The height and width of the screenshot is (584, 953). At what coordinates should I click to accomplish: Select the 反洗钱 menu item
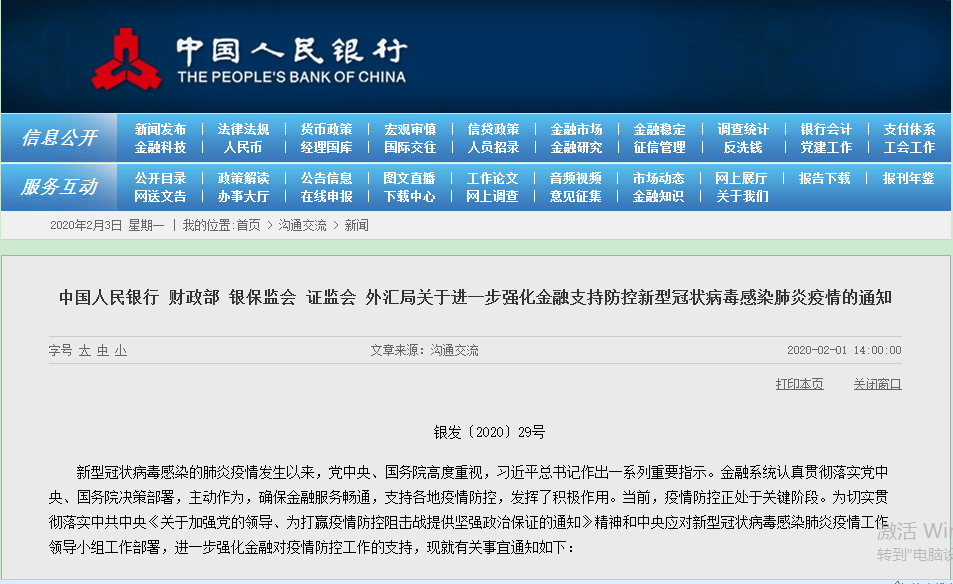pos(743,148)
